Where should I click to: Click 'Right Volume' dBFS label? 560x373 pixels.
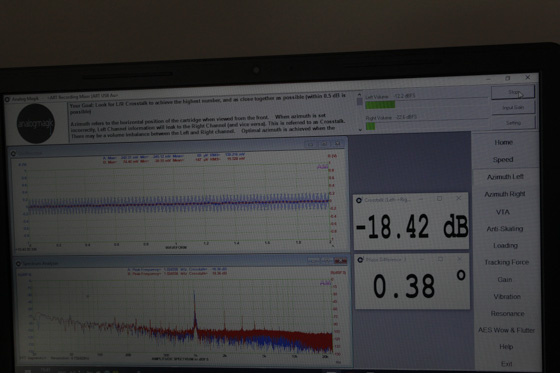[x=391, y=118]
